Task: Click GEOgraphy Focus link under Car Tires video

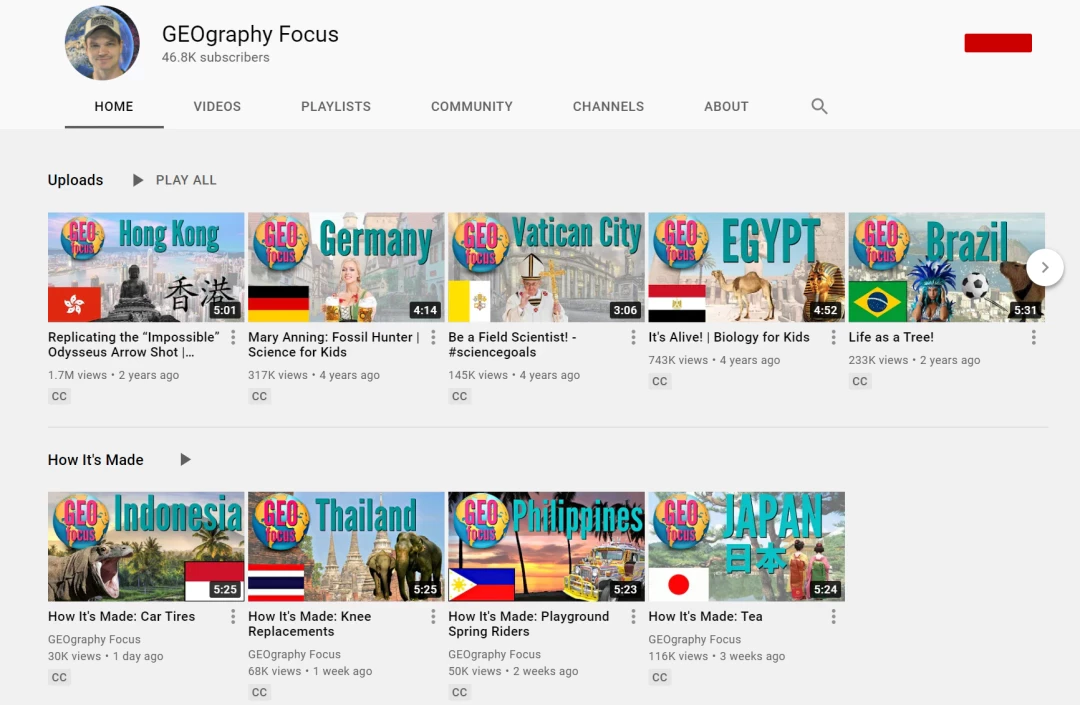Action: point(94,640)
